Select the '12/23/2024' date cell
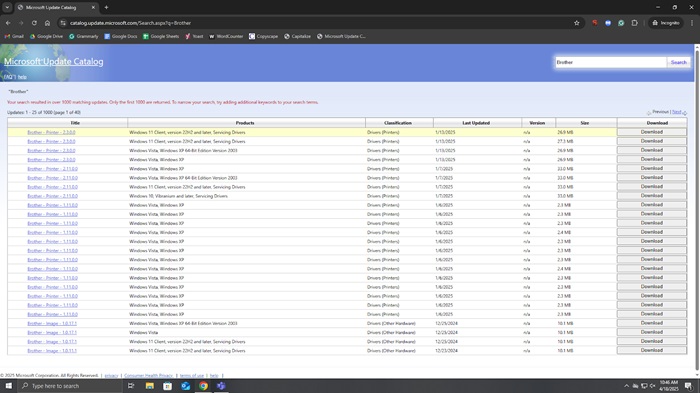 pos(446,351)
